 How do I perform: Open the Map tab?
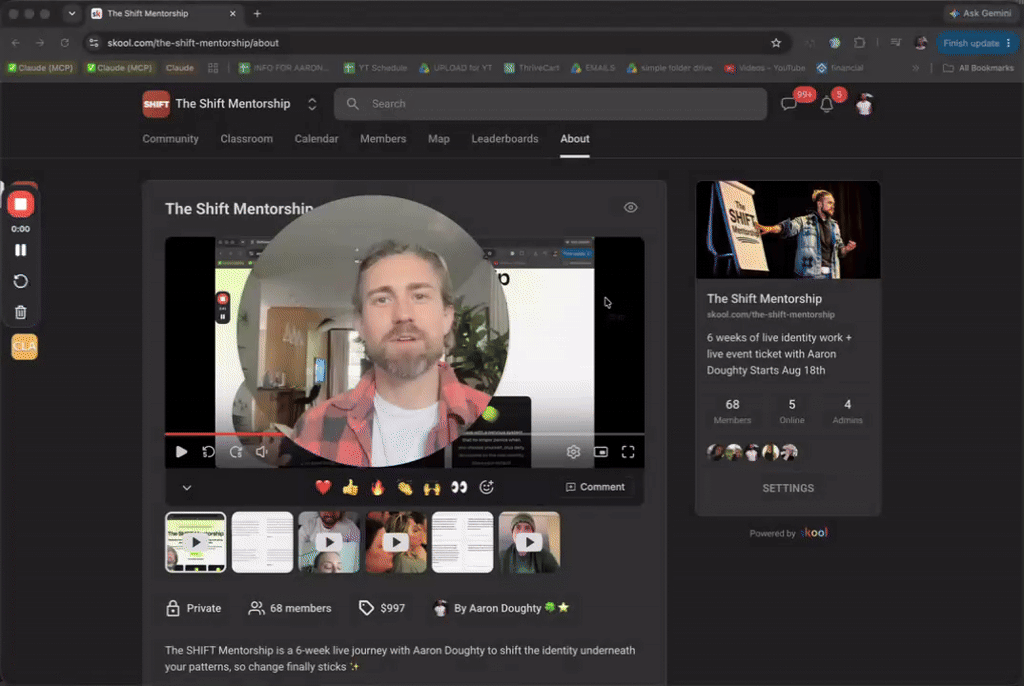click(439, 139)
